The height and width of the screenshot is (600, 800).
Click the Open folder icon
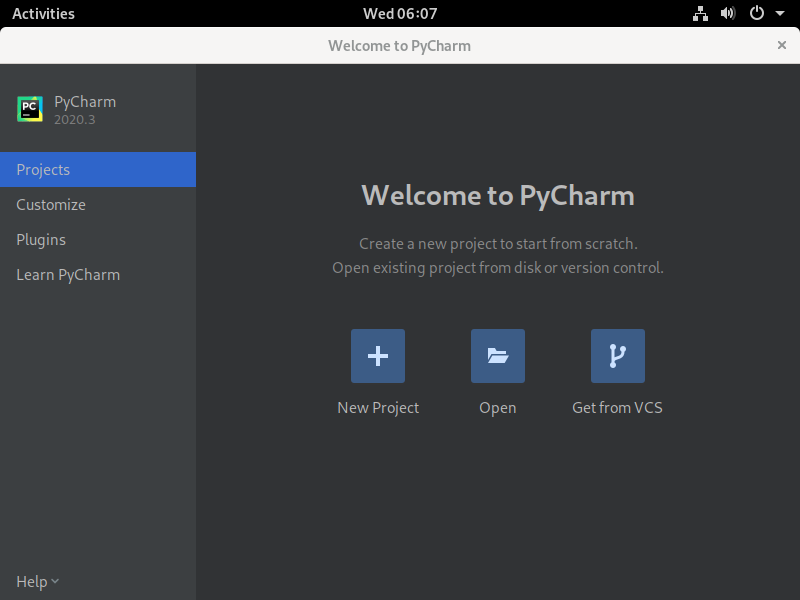click(497, 356)
